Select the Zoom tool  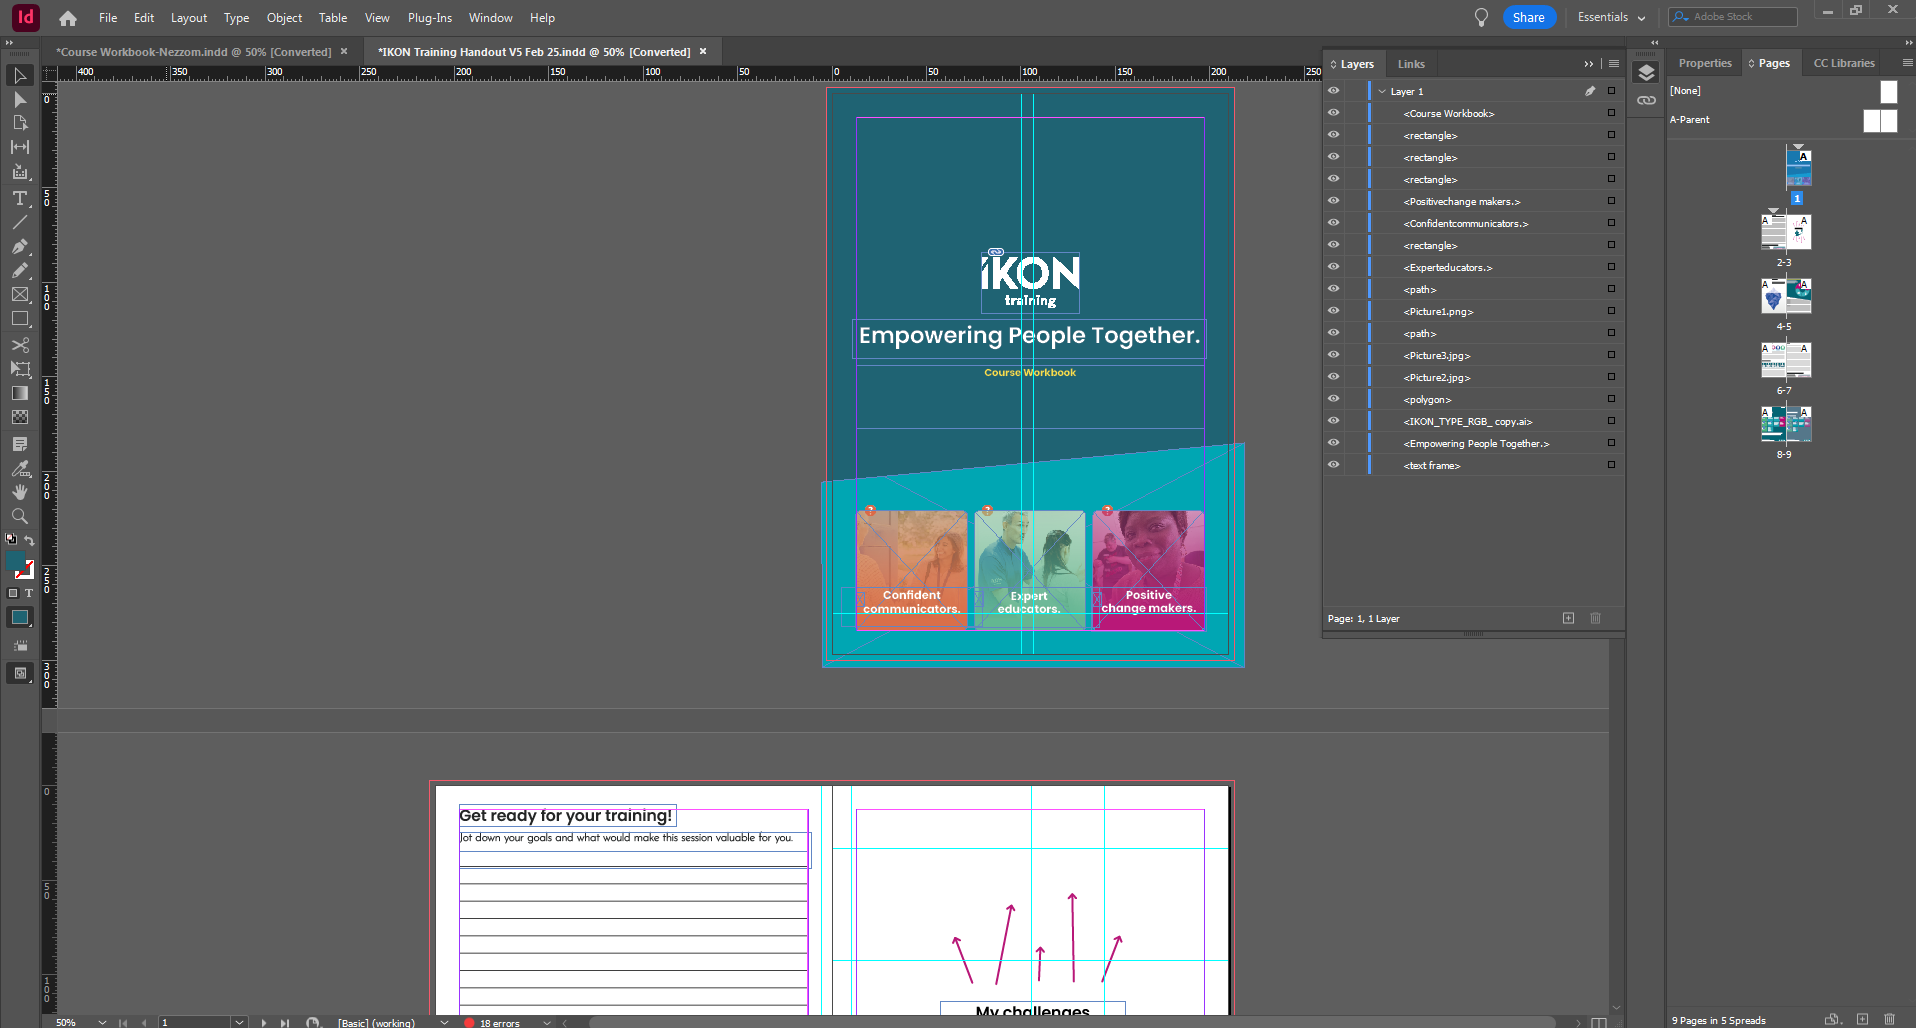coord(19,516)
